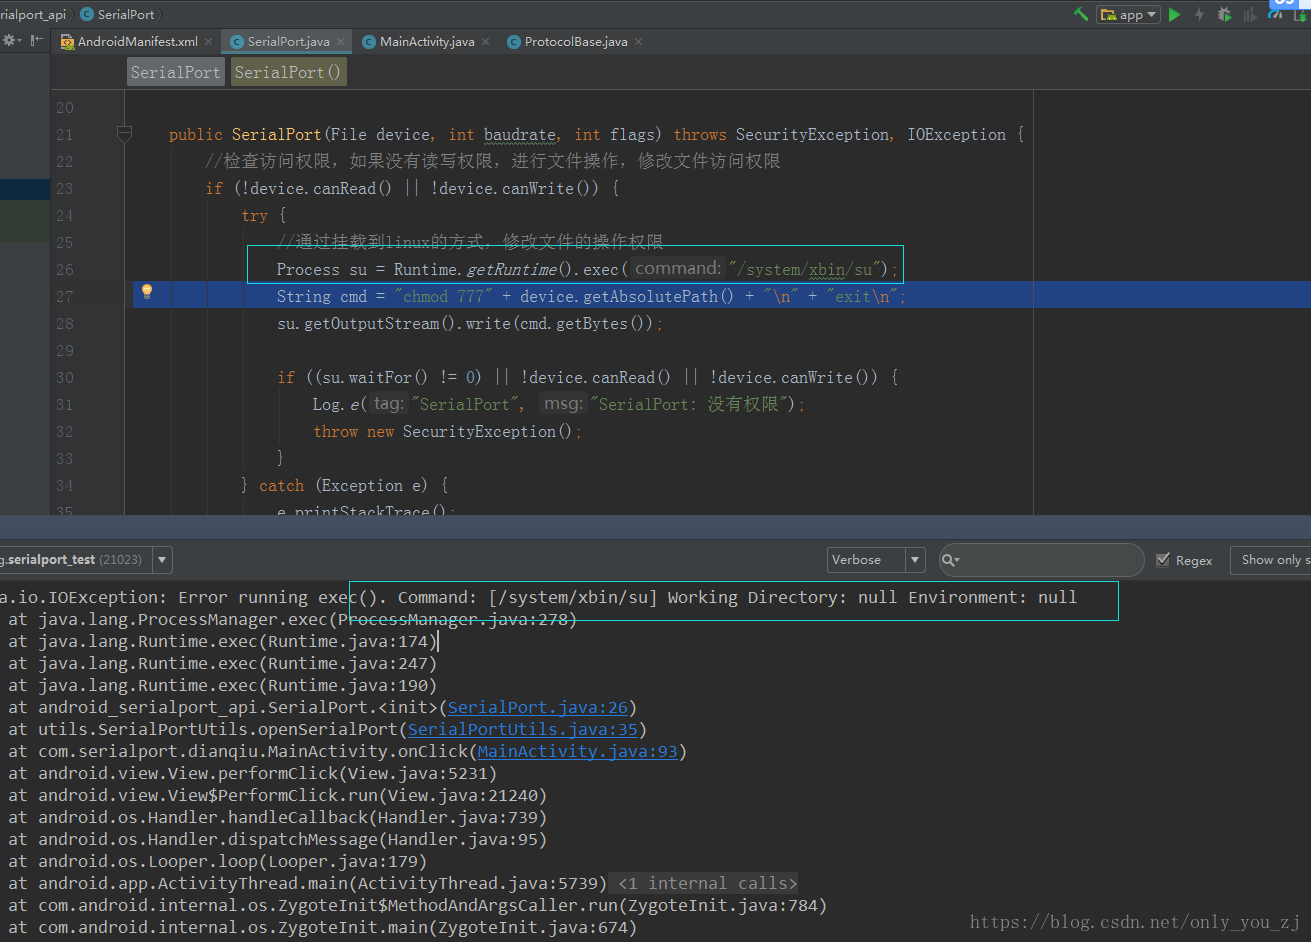1311x942 pixels.
Task: Click the tag: parameter hint on line 31
Action: [388, 404]
